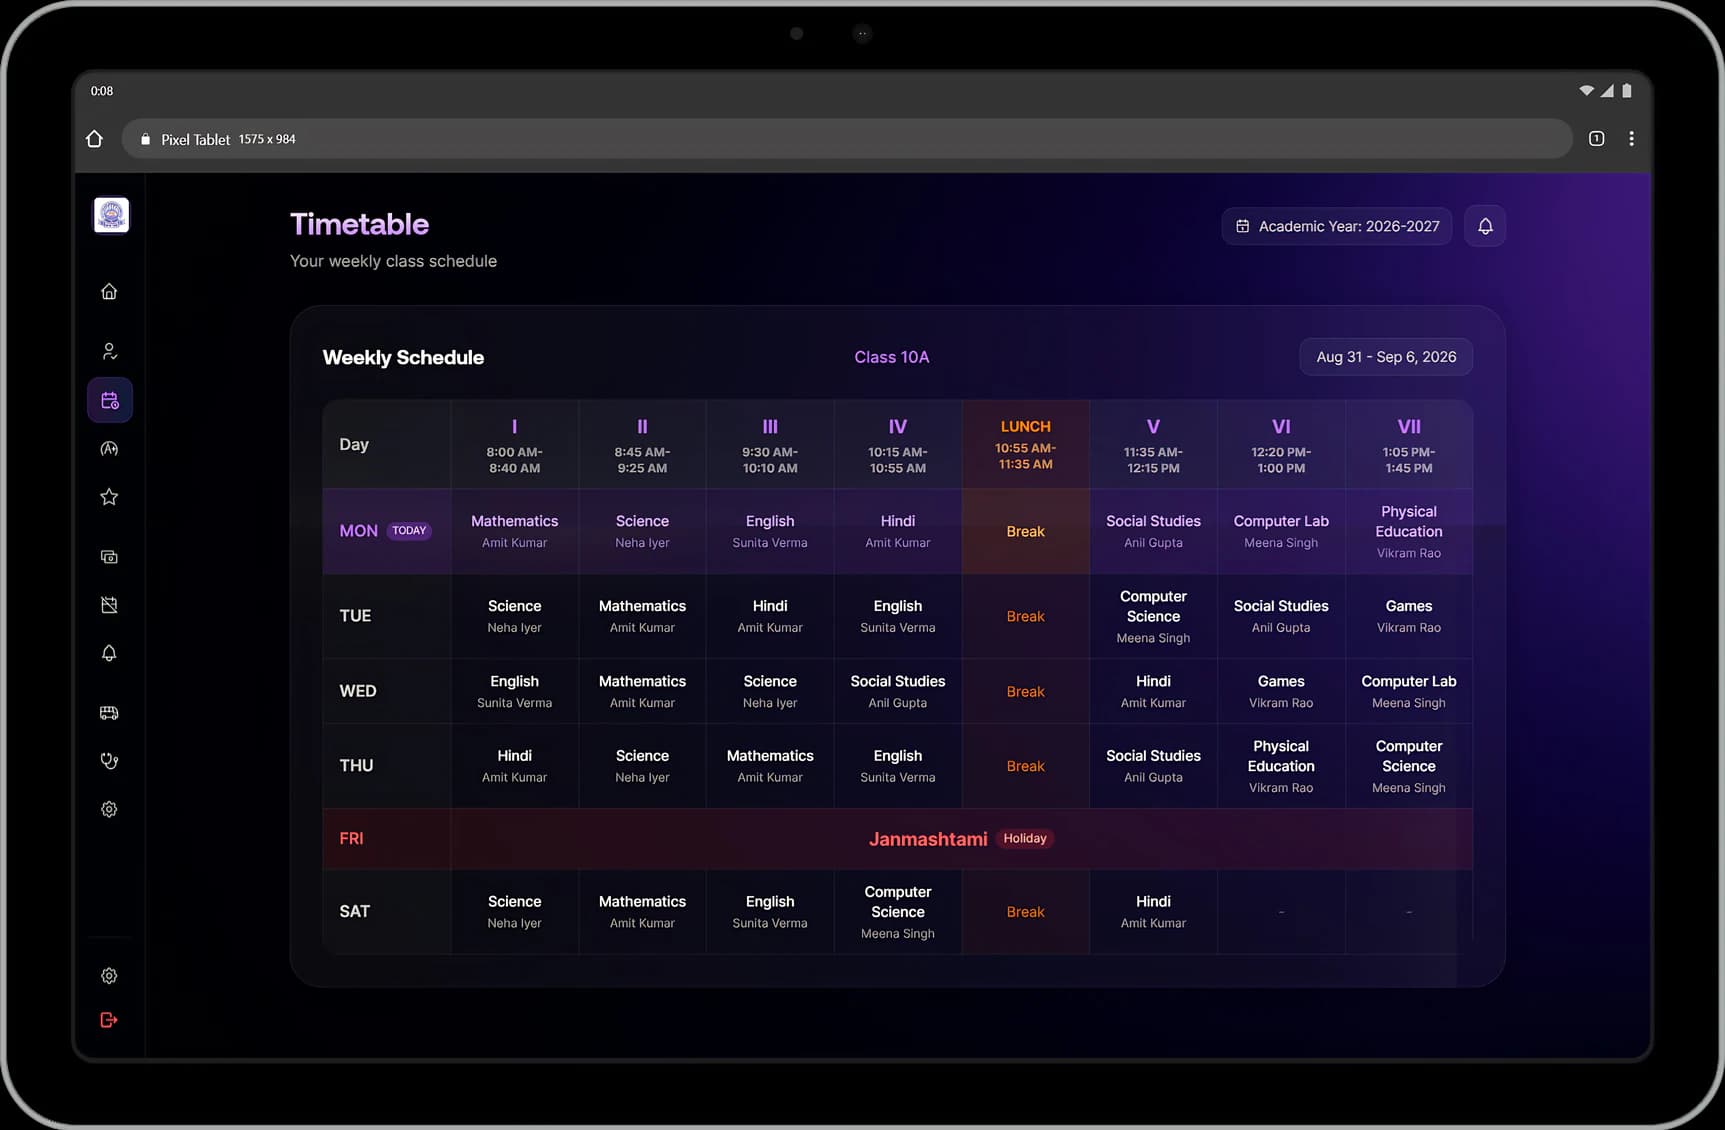The height and width of the screenshot is (1130, 1725).
Task: Click the star icon in the sidebar
Action: point(109,497)
